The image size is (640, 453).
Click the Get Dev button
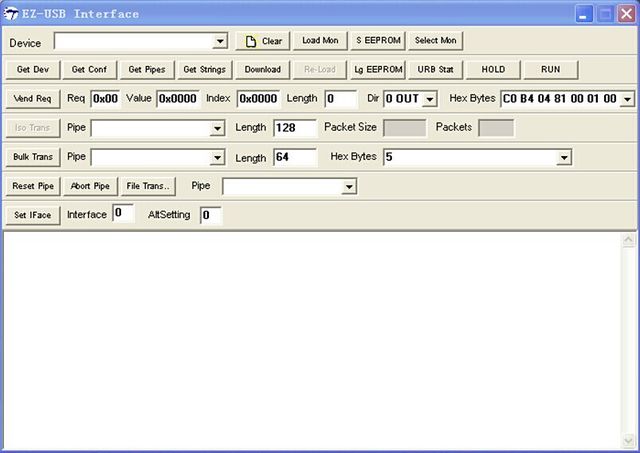[x=33, y=70]
